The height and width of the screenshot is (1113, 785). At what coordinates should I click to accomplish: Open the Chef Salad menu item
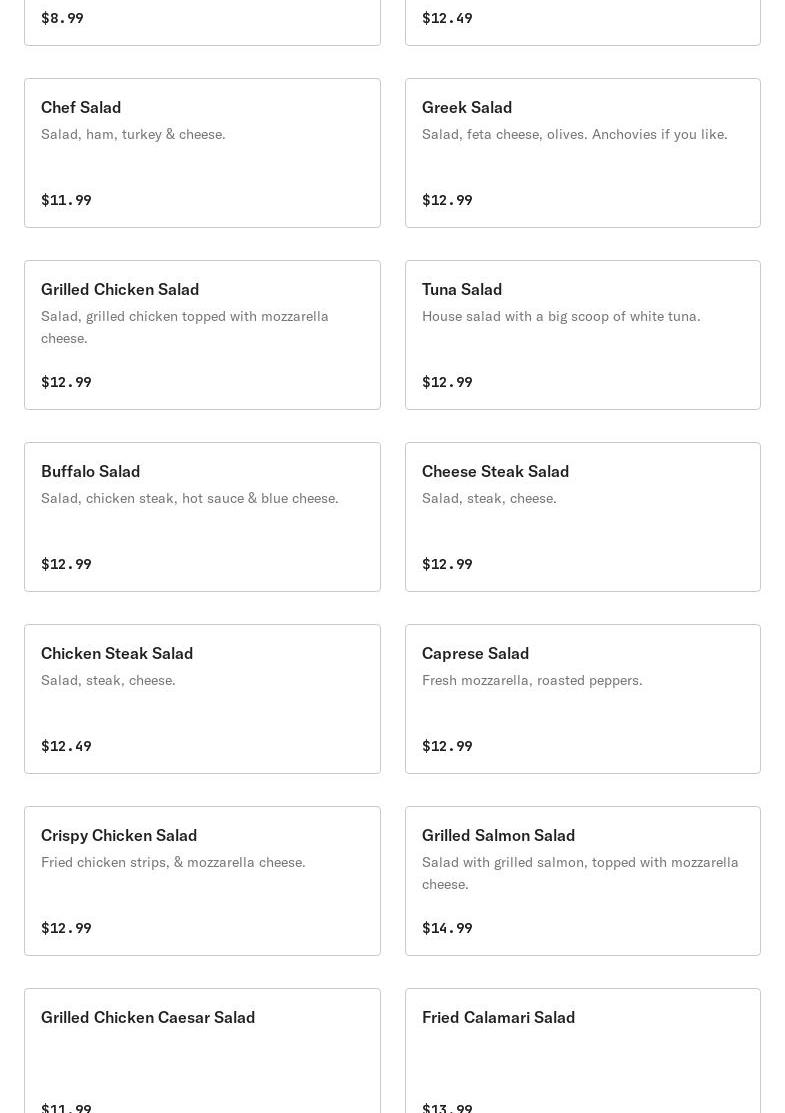[x=202, y=153]
